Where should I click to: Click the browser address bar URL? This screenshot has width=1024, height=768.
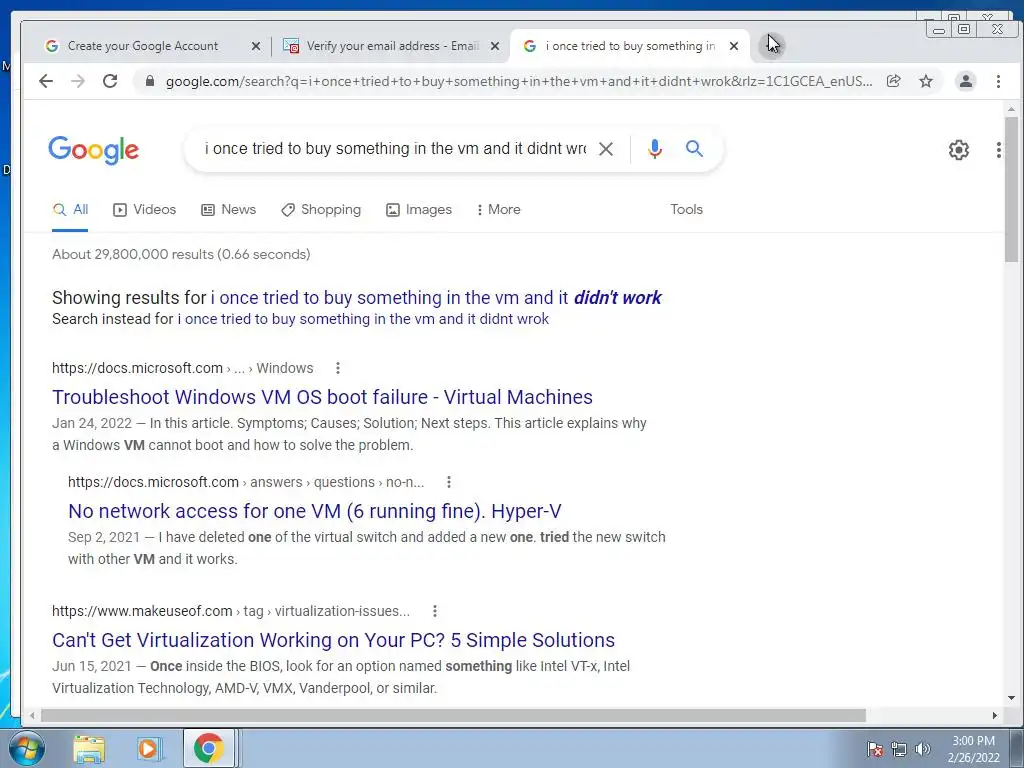519,81
